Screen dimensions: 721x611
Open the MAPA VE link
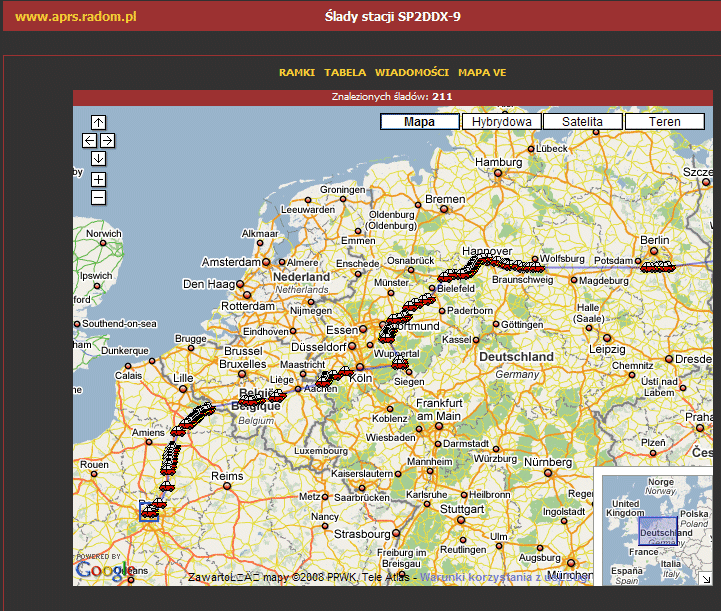point(482,73)
